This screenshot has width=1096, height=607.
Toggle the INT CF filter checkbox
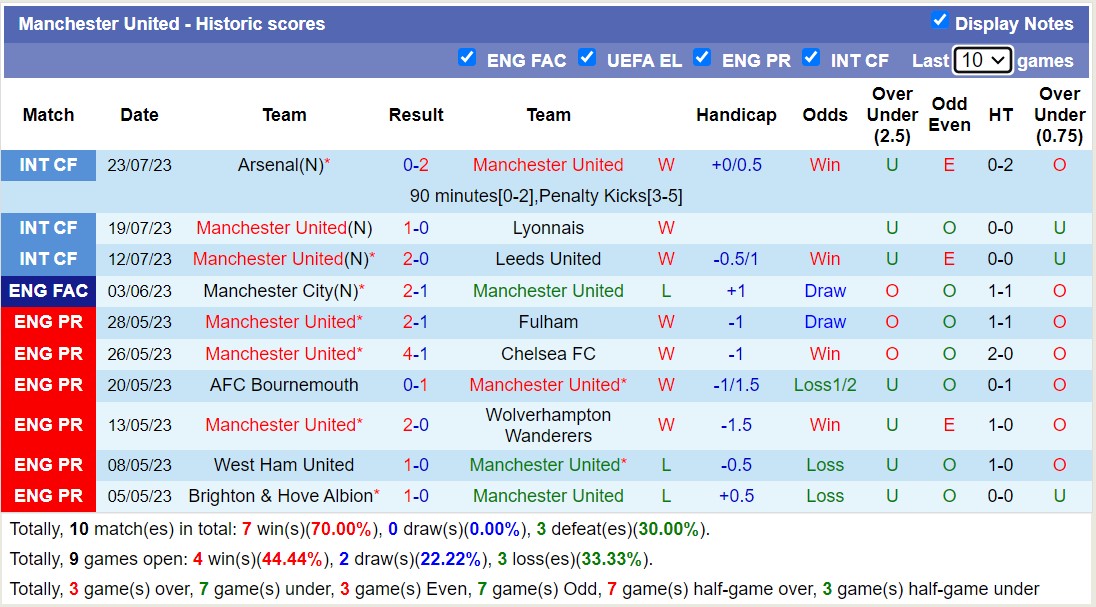click(x=812, y=59)
